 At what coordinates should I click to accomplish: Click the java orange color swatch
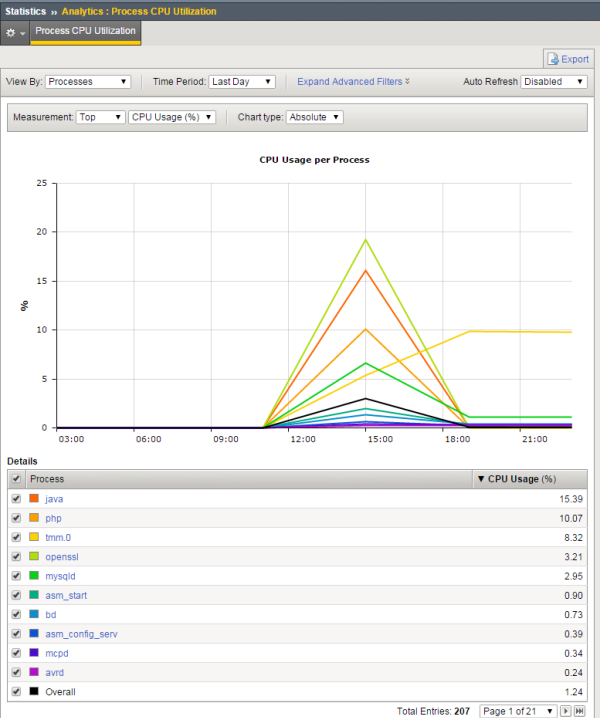pyautogui.click(x=35, y=498)
